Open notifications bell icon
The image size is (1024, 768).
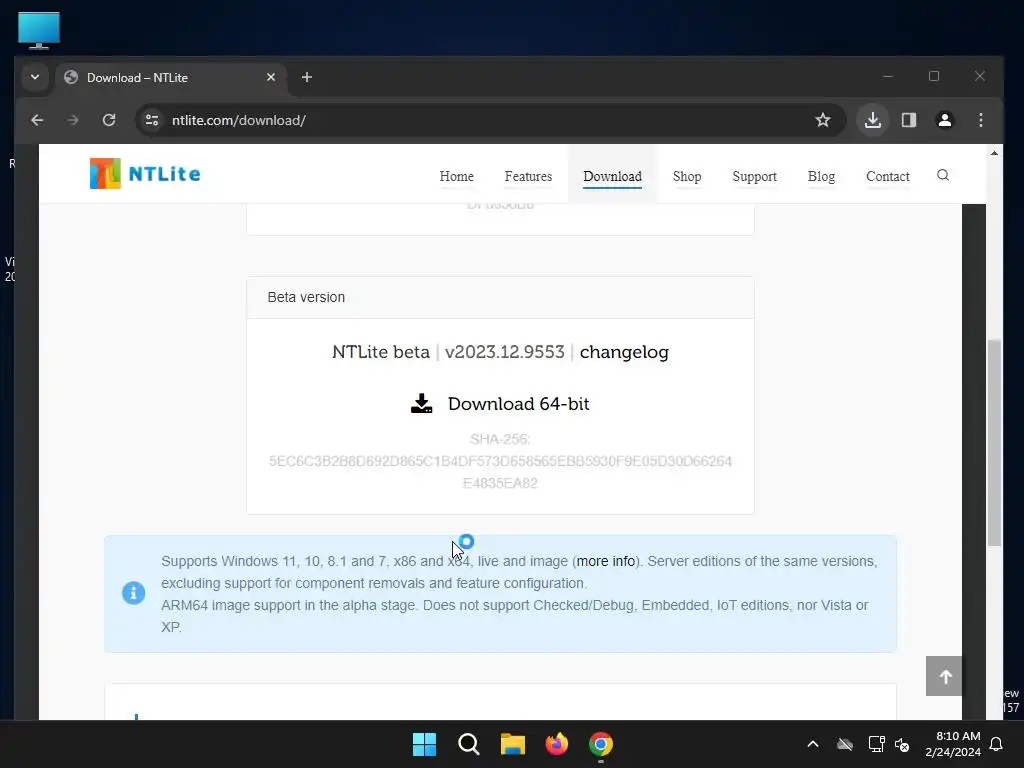coord(997,744)
